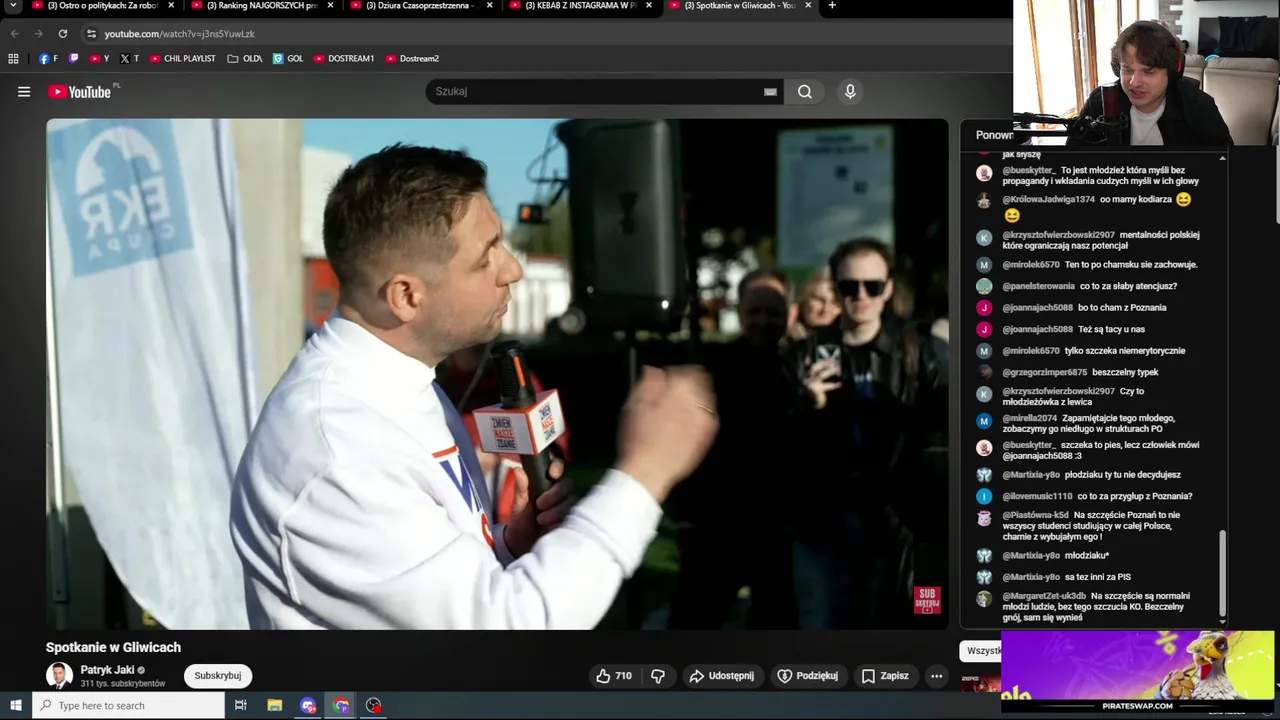Viewport: 1280px width, 720px height.
Task: Reload the current page
Action: tap(62, 34)
